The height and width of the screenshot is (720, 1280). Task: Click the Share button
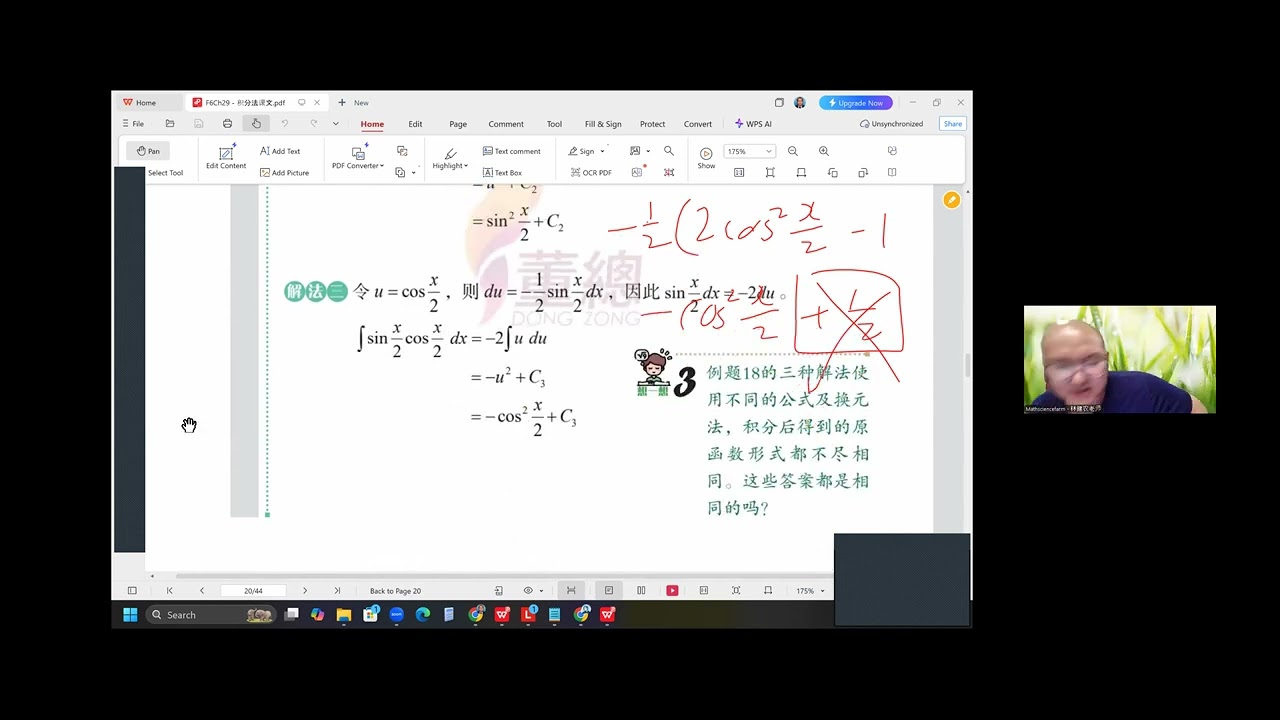pos(953,124)
